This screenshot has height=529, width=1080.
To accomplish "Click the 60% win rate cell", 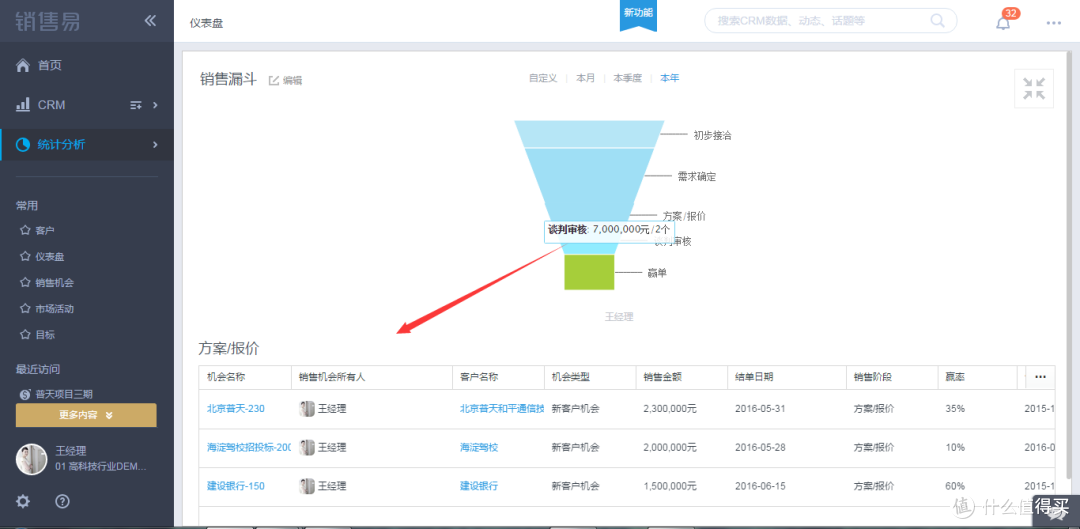I will coord(955,486).
